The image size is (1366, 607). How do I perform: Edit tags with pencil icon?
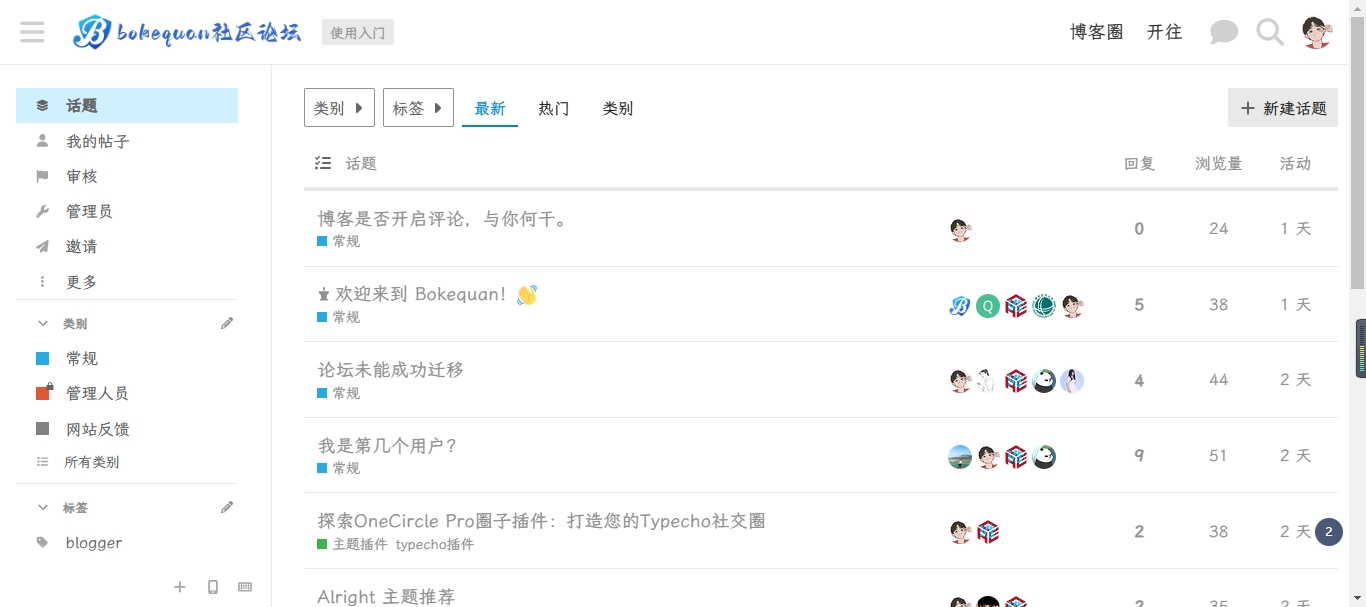point(227,507)
